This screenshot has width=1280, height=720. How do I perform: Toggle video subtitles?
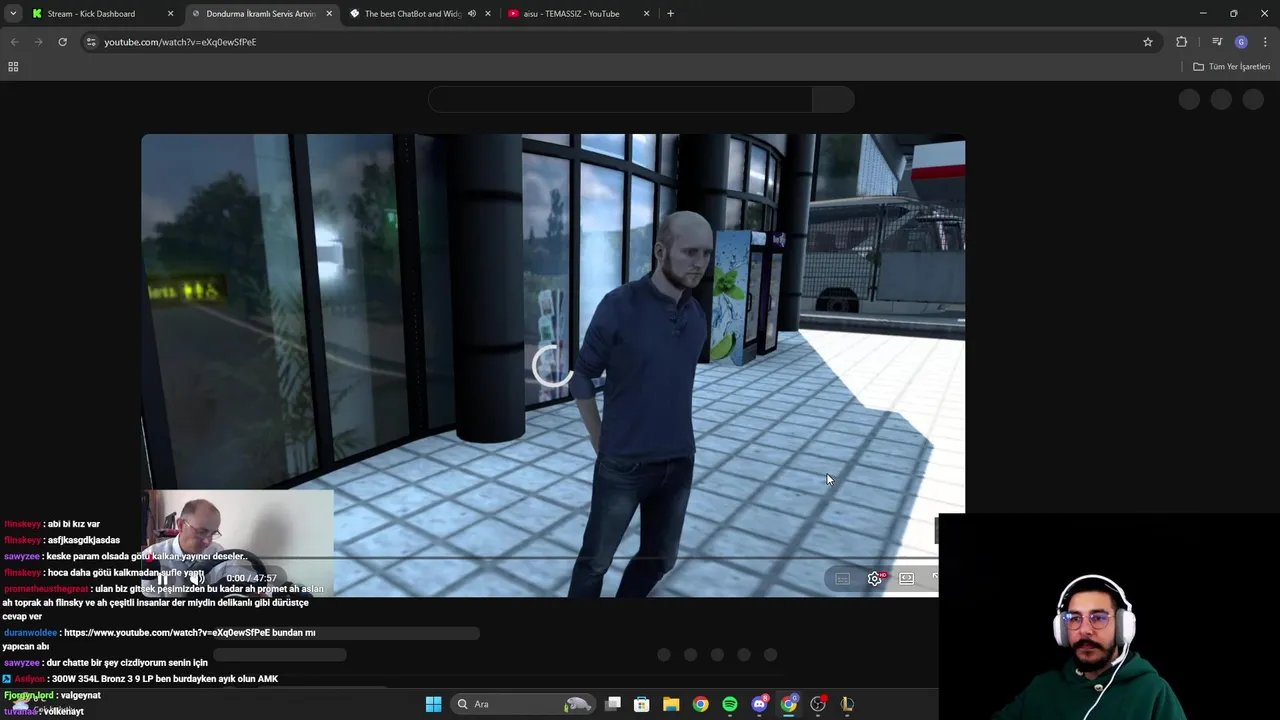pyautogui.click(x=842, y=578)
